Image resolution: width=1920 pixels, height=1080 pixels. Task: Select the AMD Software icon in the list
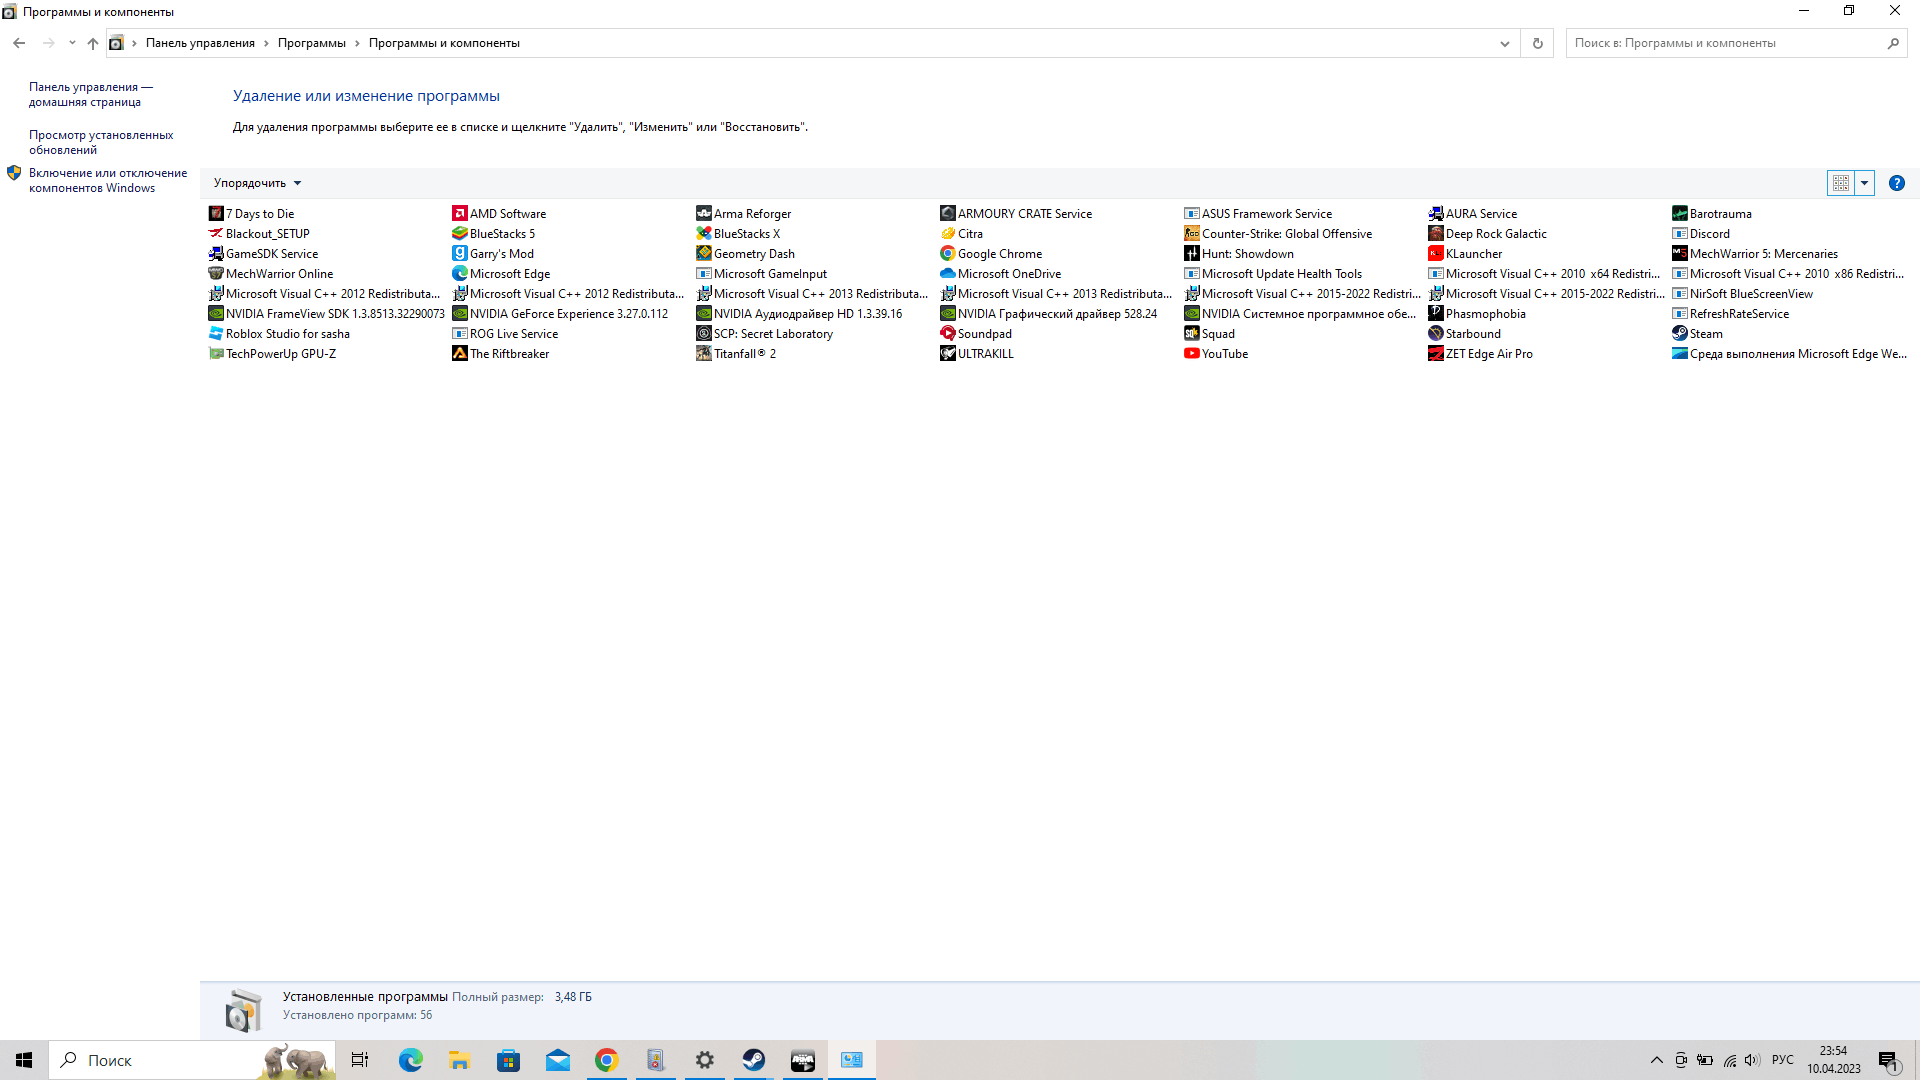coord(460,213)
